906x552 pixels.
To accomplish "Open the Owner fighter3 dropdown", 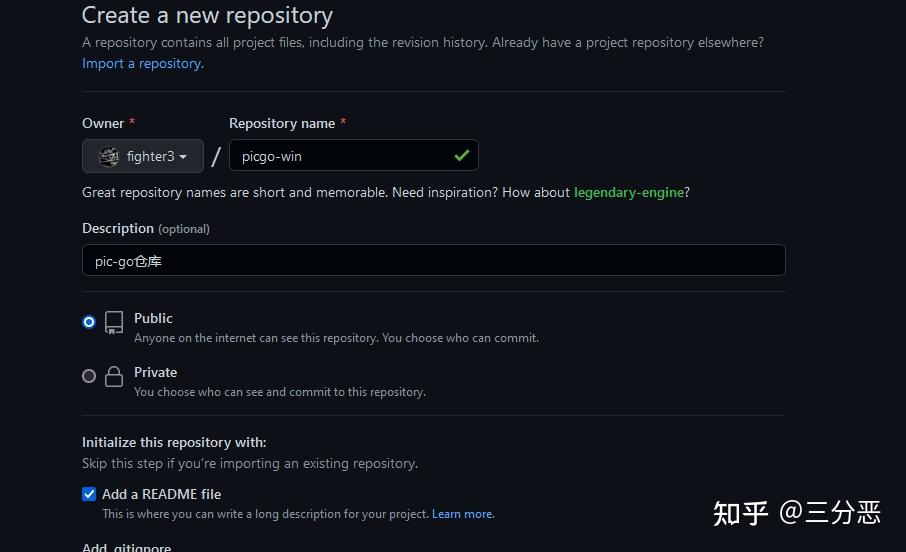I will [x=143, y=156].
